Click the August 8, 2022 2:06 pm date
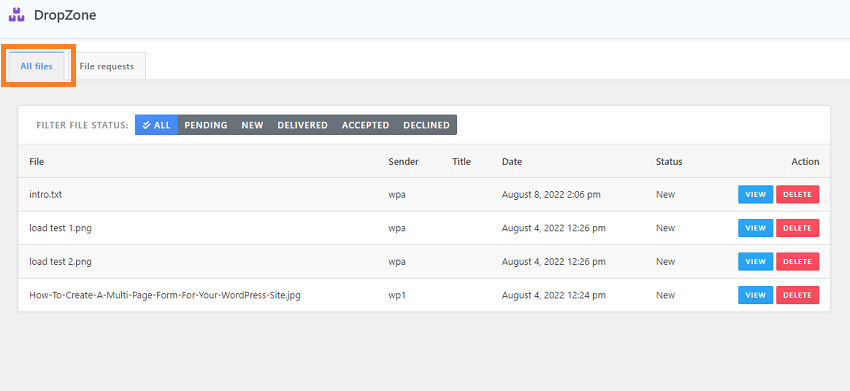 (551, 194)
